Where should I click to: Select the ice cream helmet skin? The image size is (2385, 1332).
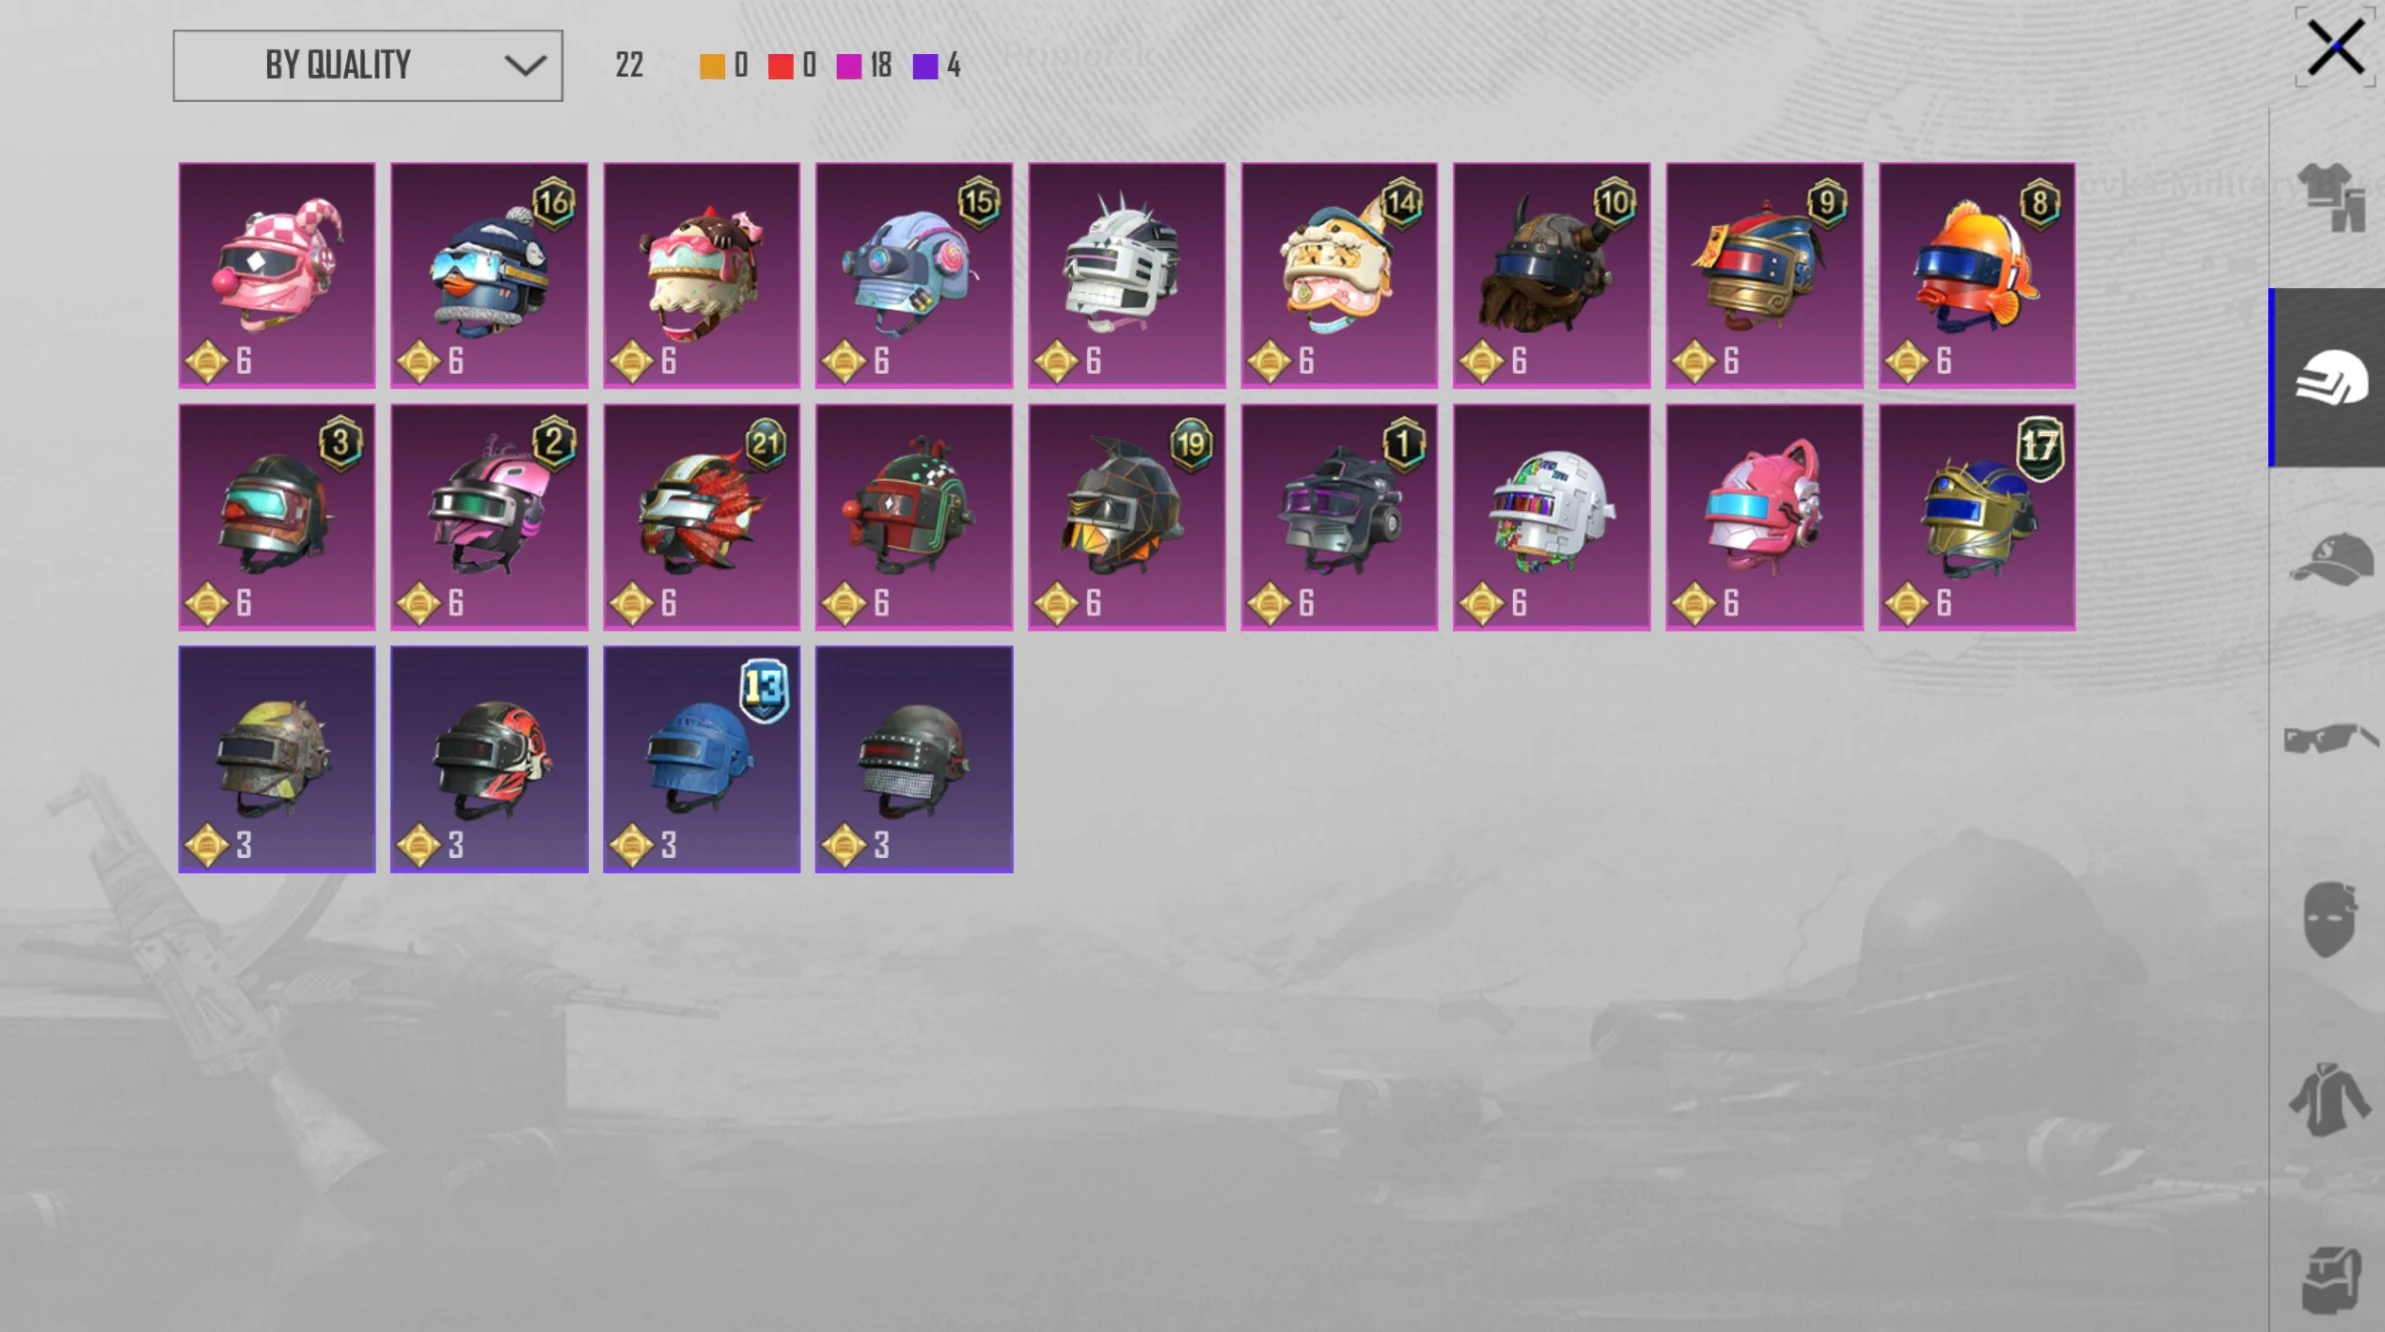click(702, 275)
